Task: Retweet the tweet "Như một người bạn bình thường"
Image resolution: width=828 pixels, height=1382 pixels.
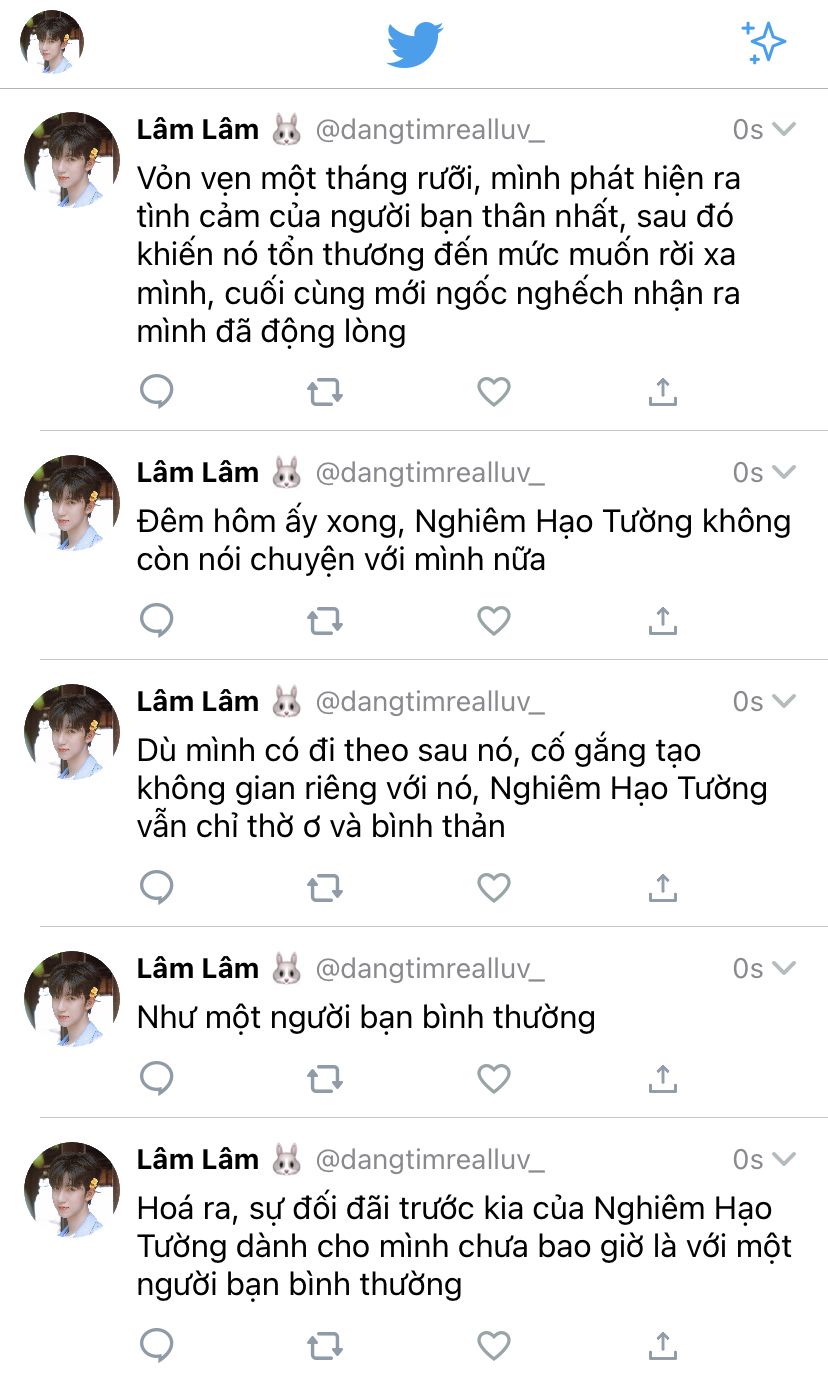Action: 325,1078
